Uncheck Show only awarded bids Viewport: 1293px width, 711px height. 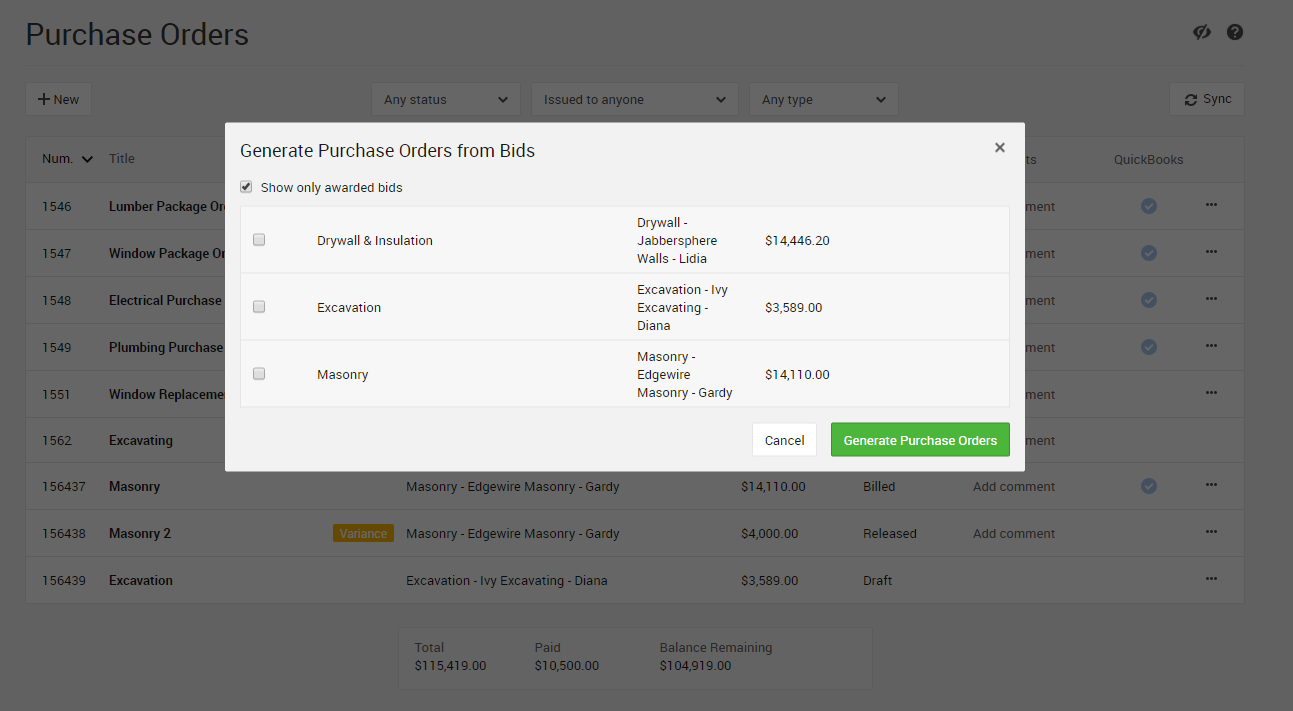(x=246, y=187)
